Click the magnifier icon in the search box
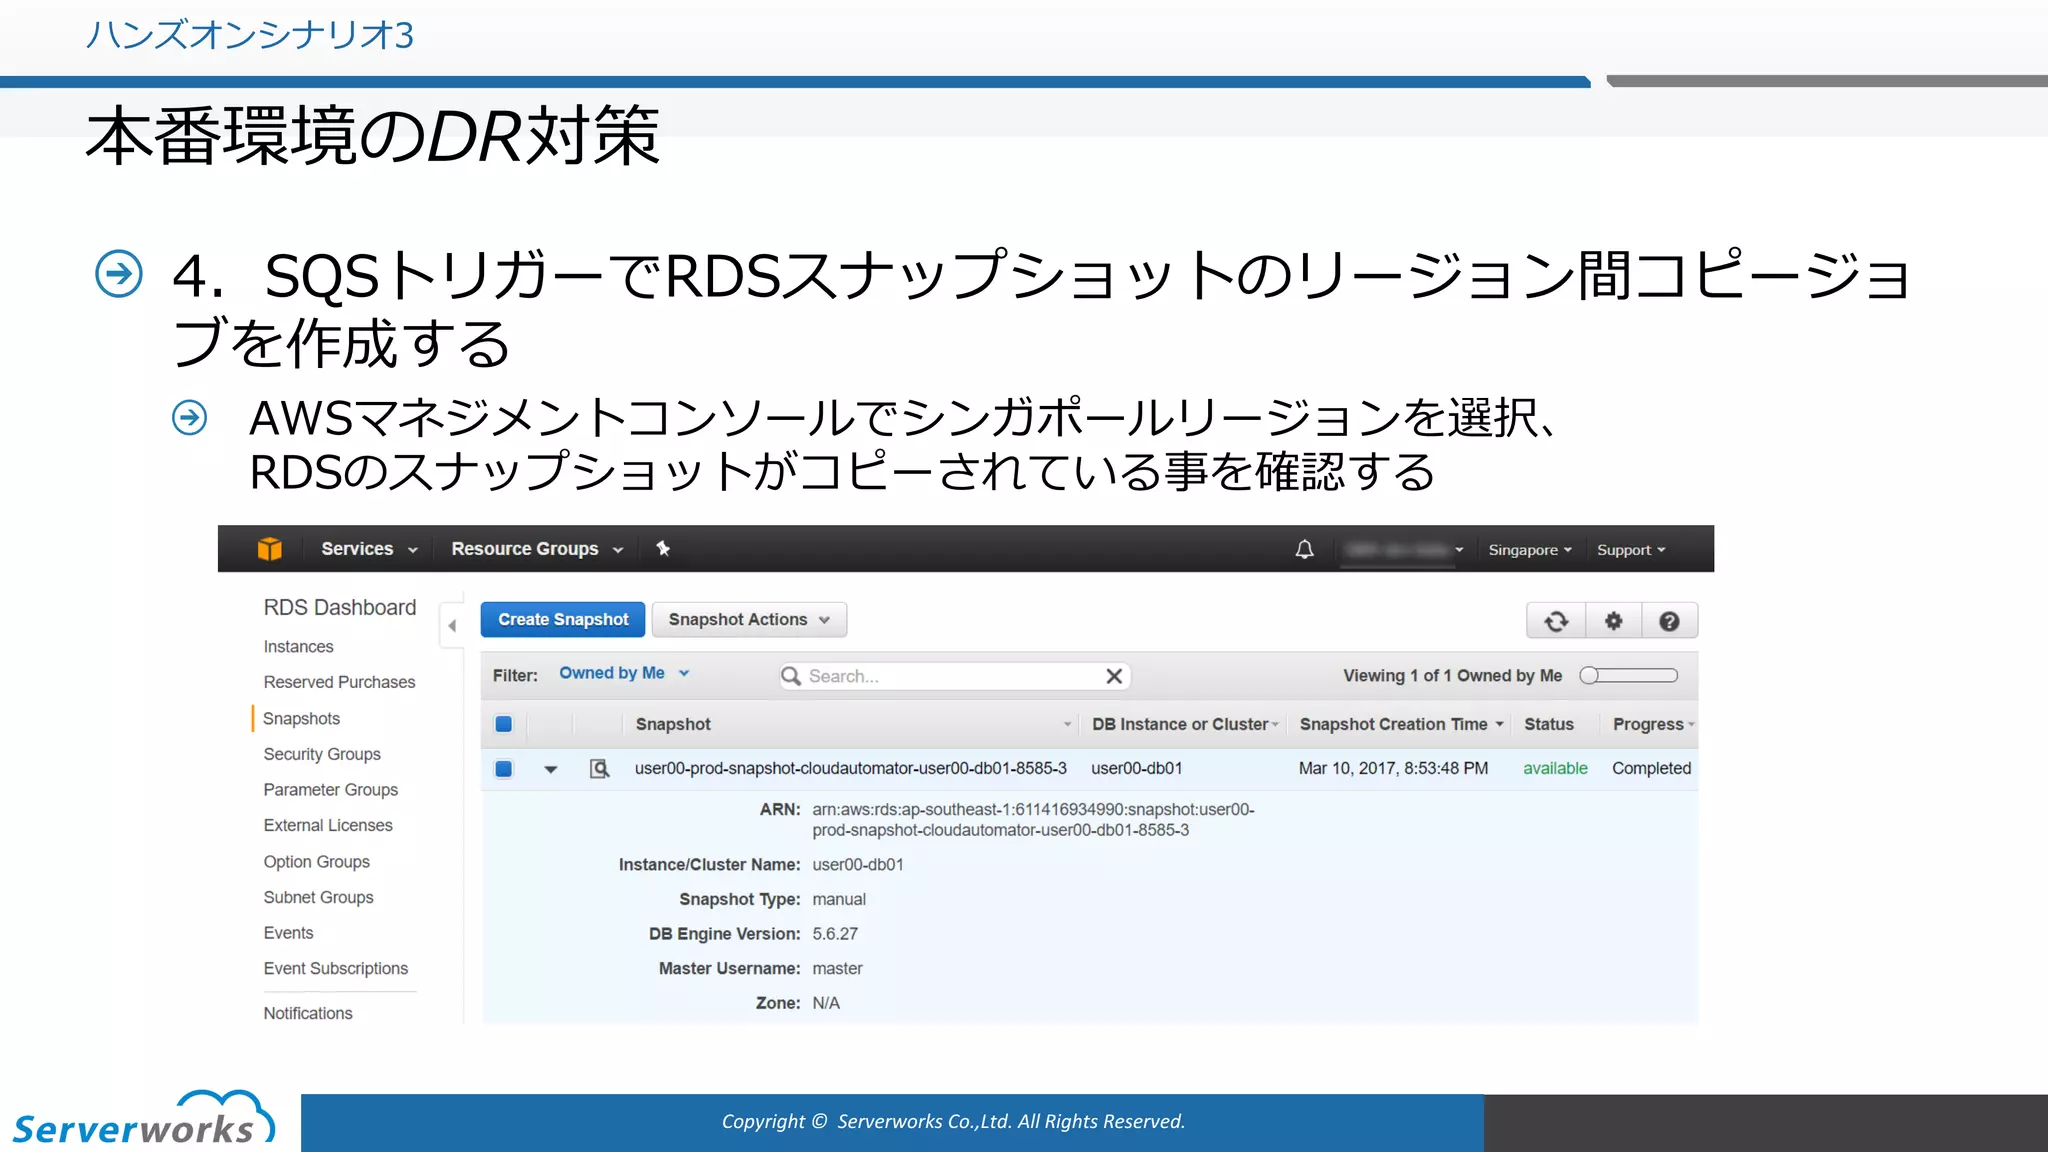Image resolution: width=2048 pixels, height=1152 pixels. point(791,676)
